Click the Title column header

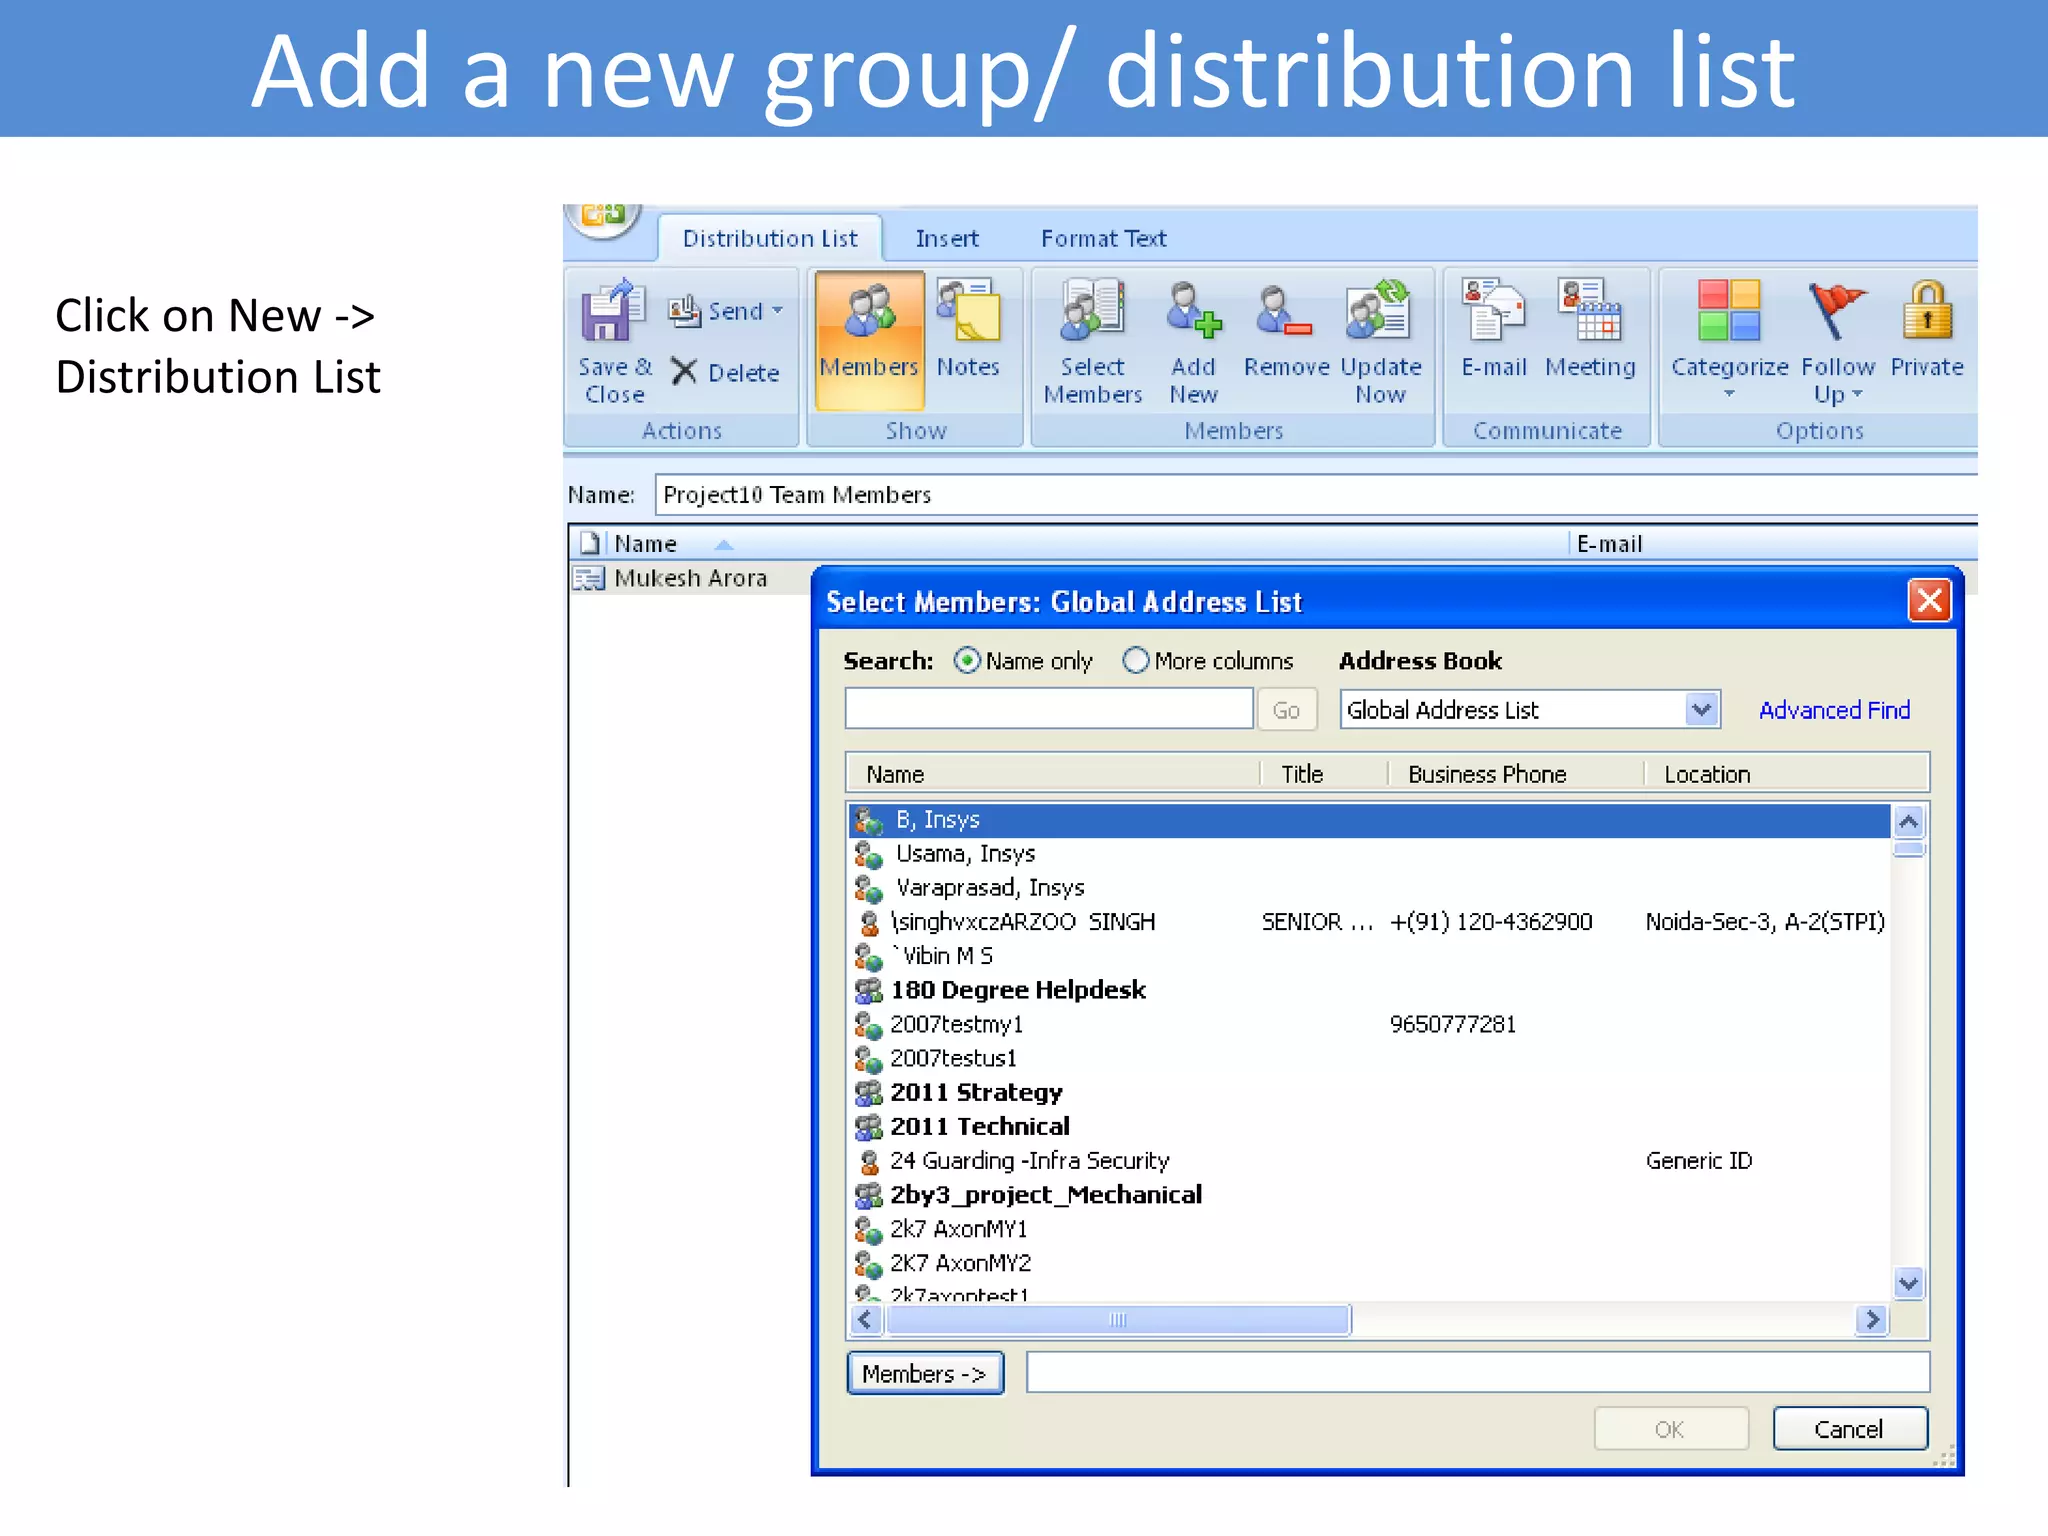coord(1324,774)
